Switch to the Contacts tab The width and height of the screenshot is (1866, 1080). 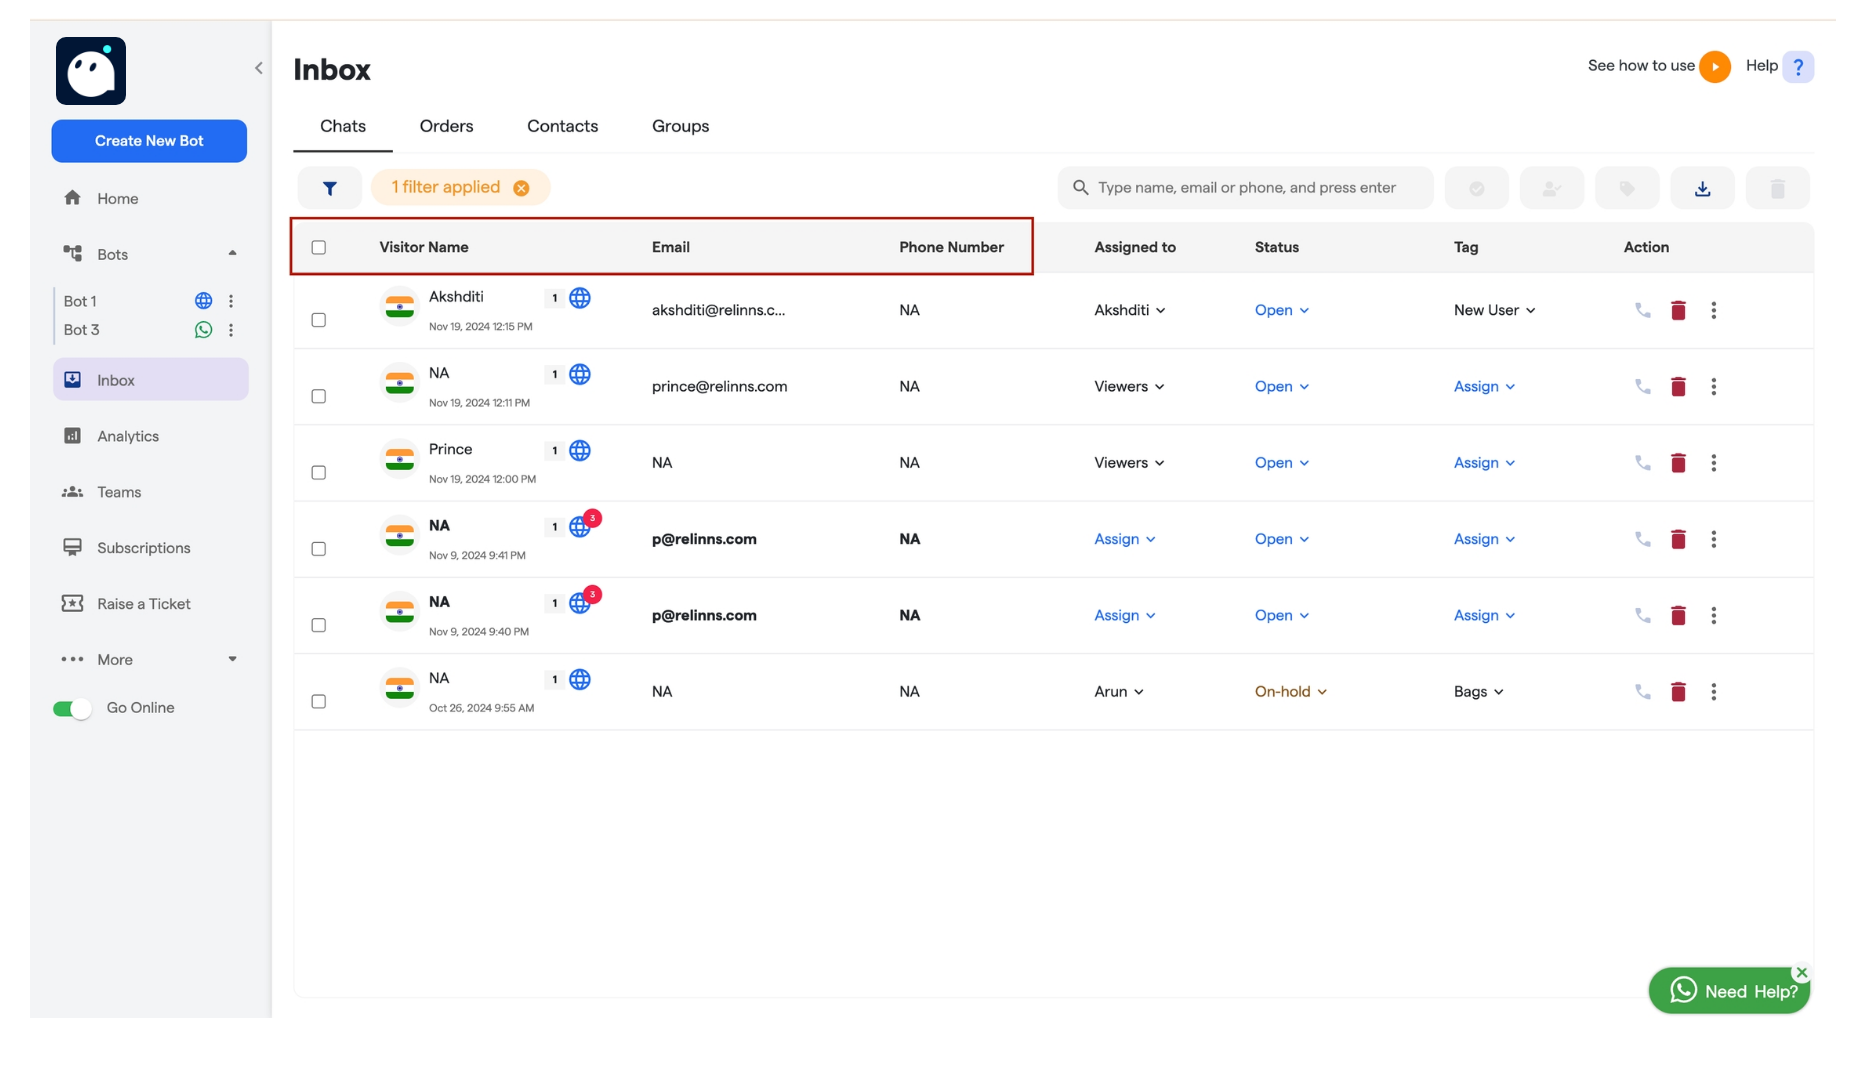[562, 126]
